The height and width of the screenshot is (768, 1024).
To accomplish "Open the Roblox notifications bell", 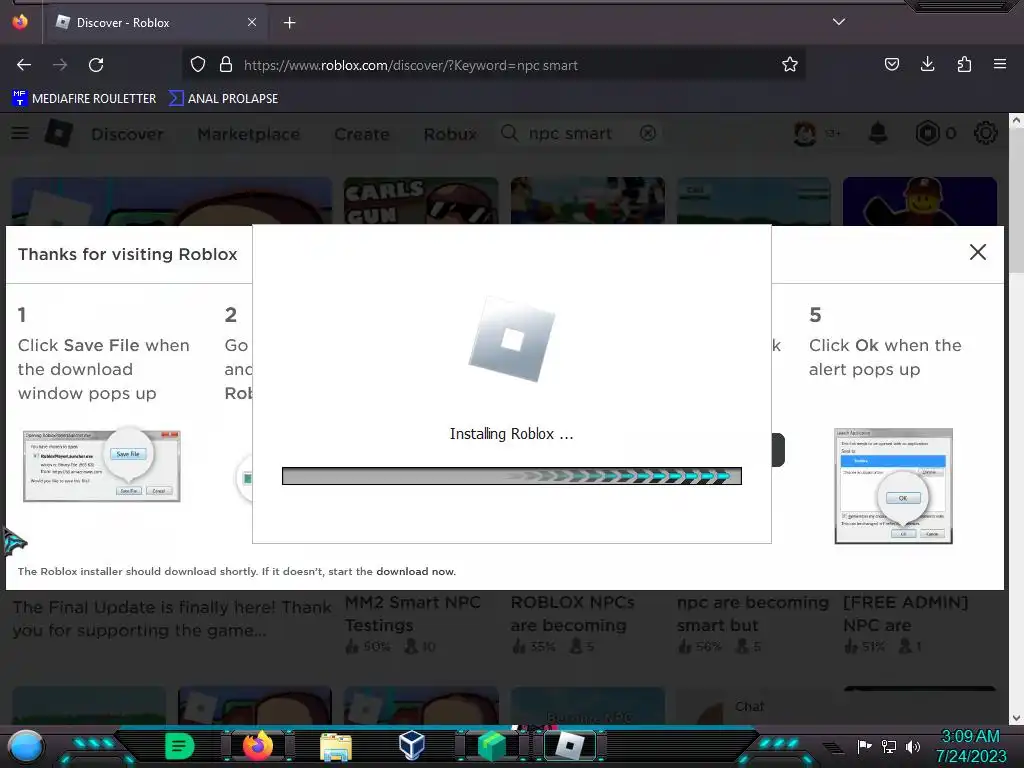I will point(878,133).
